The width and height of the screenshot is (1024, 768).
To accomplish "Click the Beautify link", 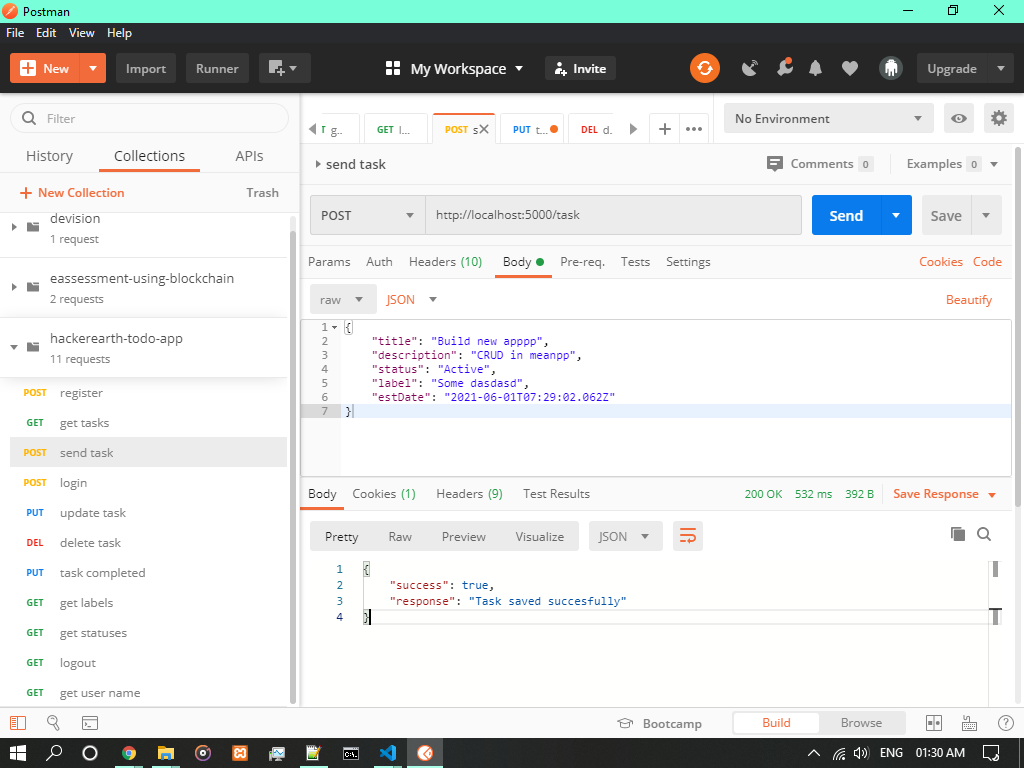I will [x=968, y=299].
